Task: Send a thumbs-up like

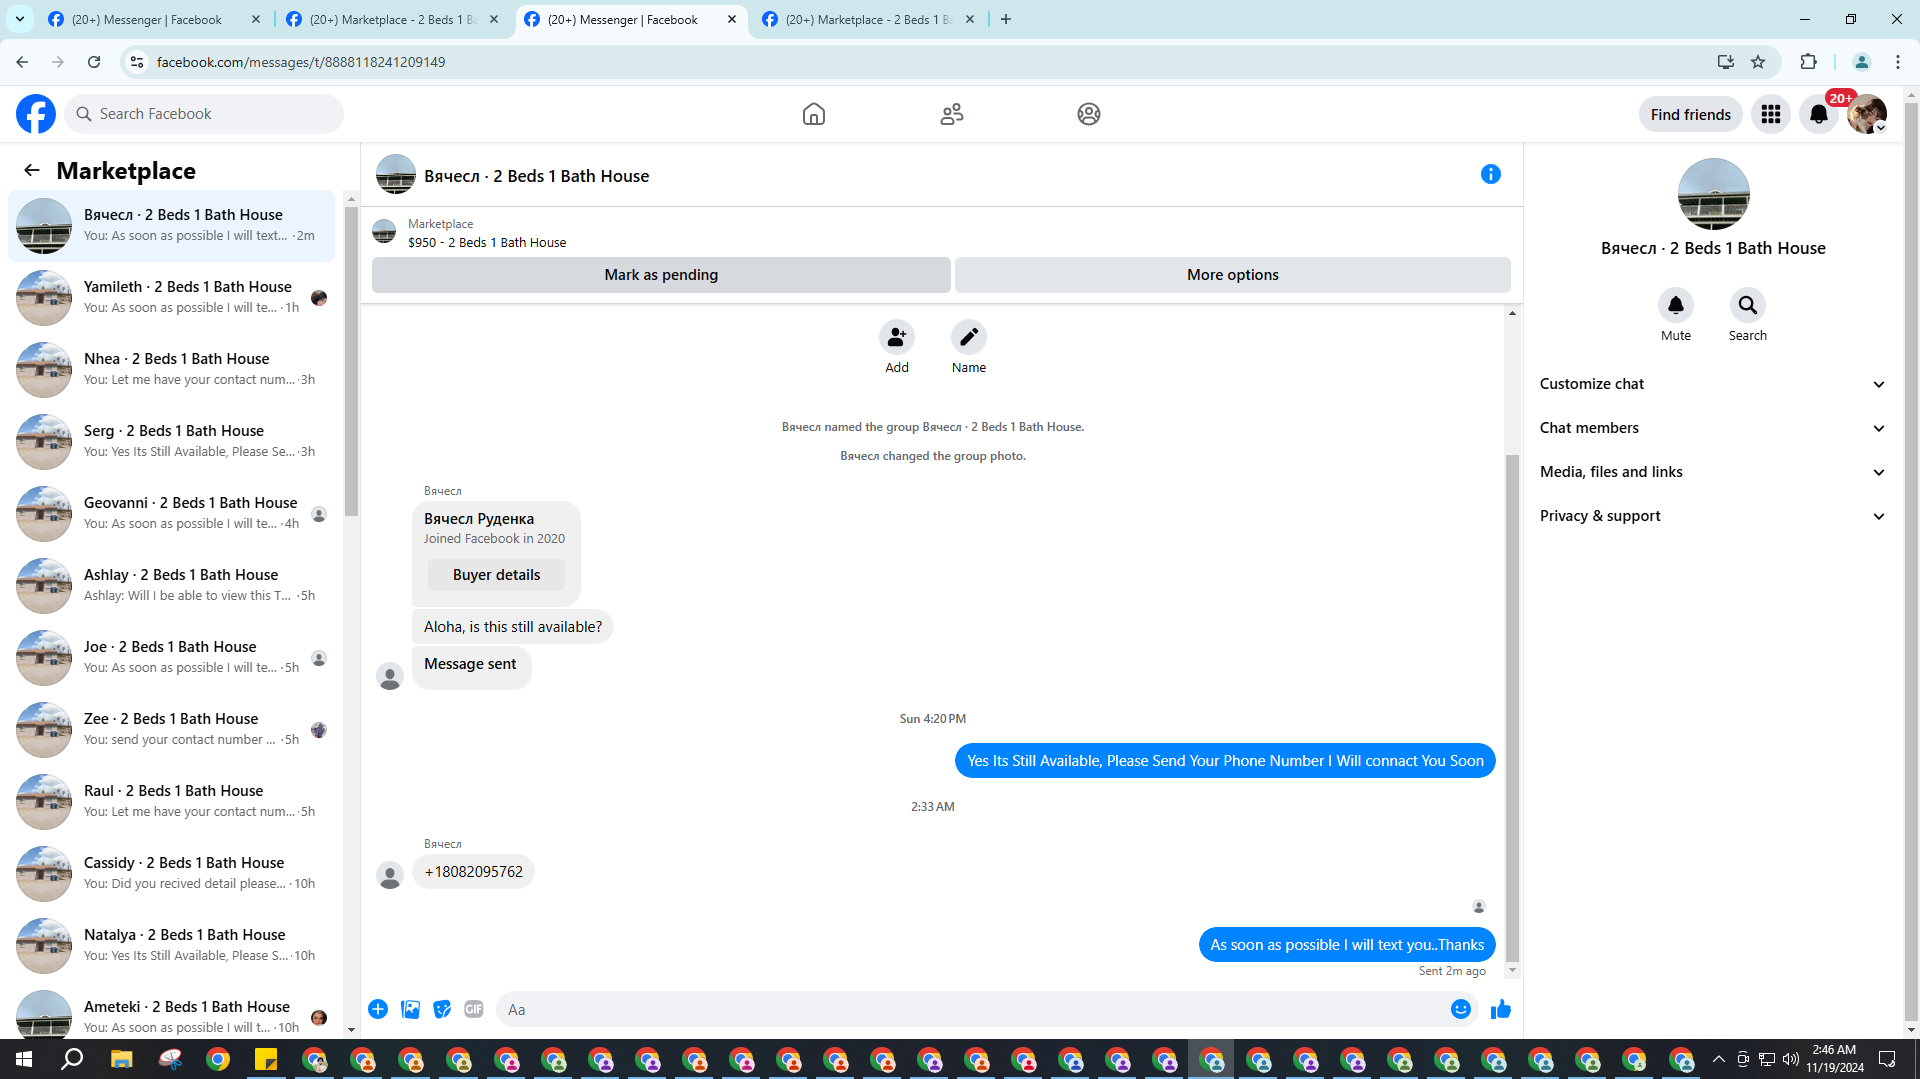Action: point(1501,1009)
